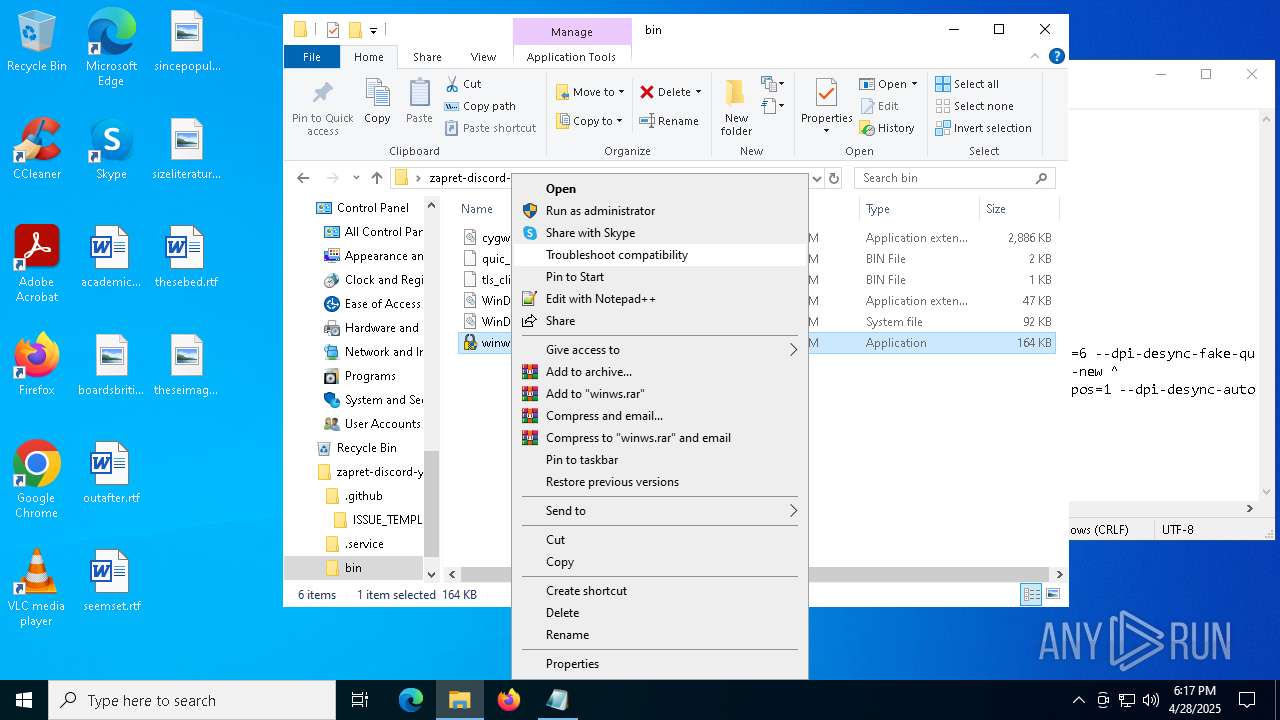Viewport: 1280px width, 720px height.
Task: Click Pin to Quick access ribbon icon
Action: click(x=322, y=107)
